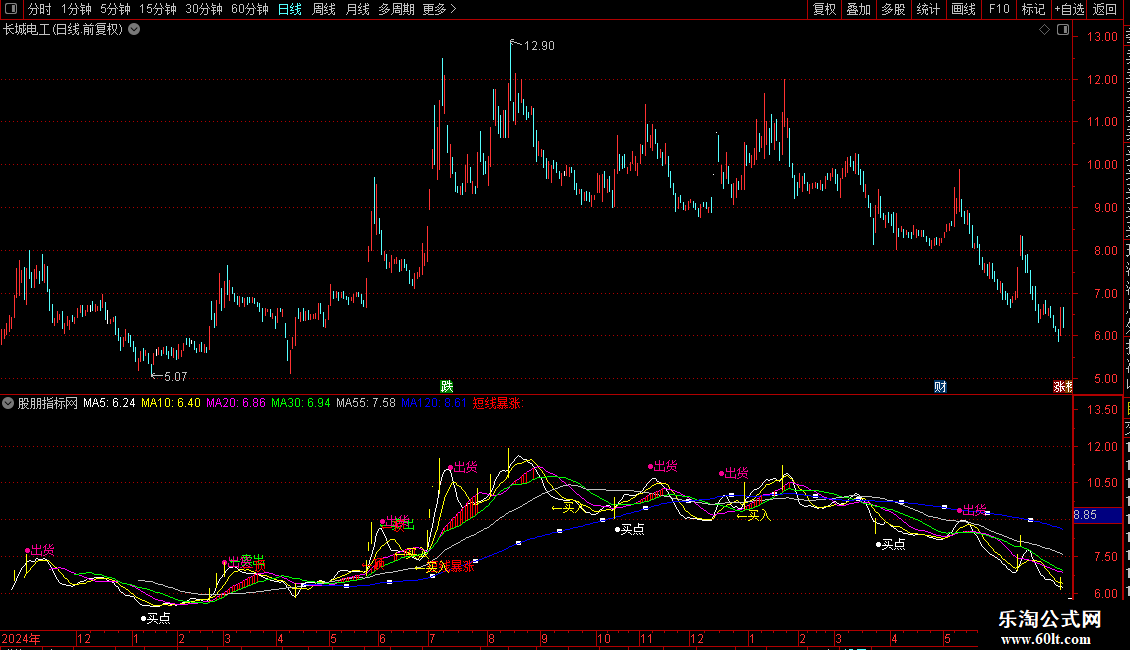Click the 2024年 date axis label
The height and width of the screenshot is (650, 1130).
(x=21, y=639)
